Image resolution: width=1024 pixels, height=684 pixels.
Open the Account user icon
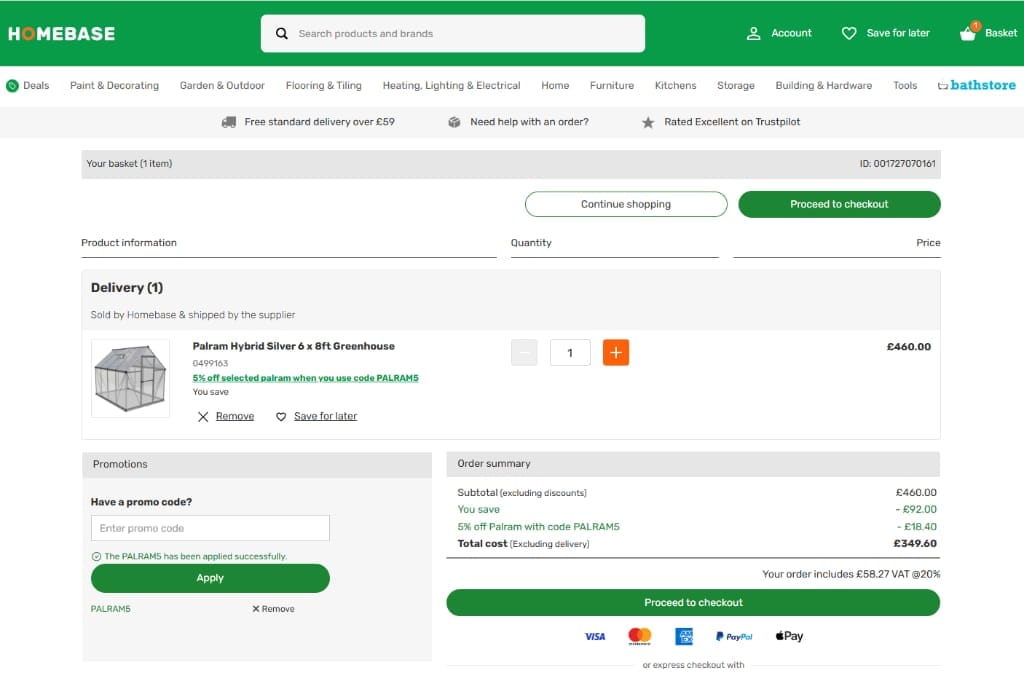click(753, 33)
